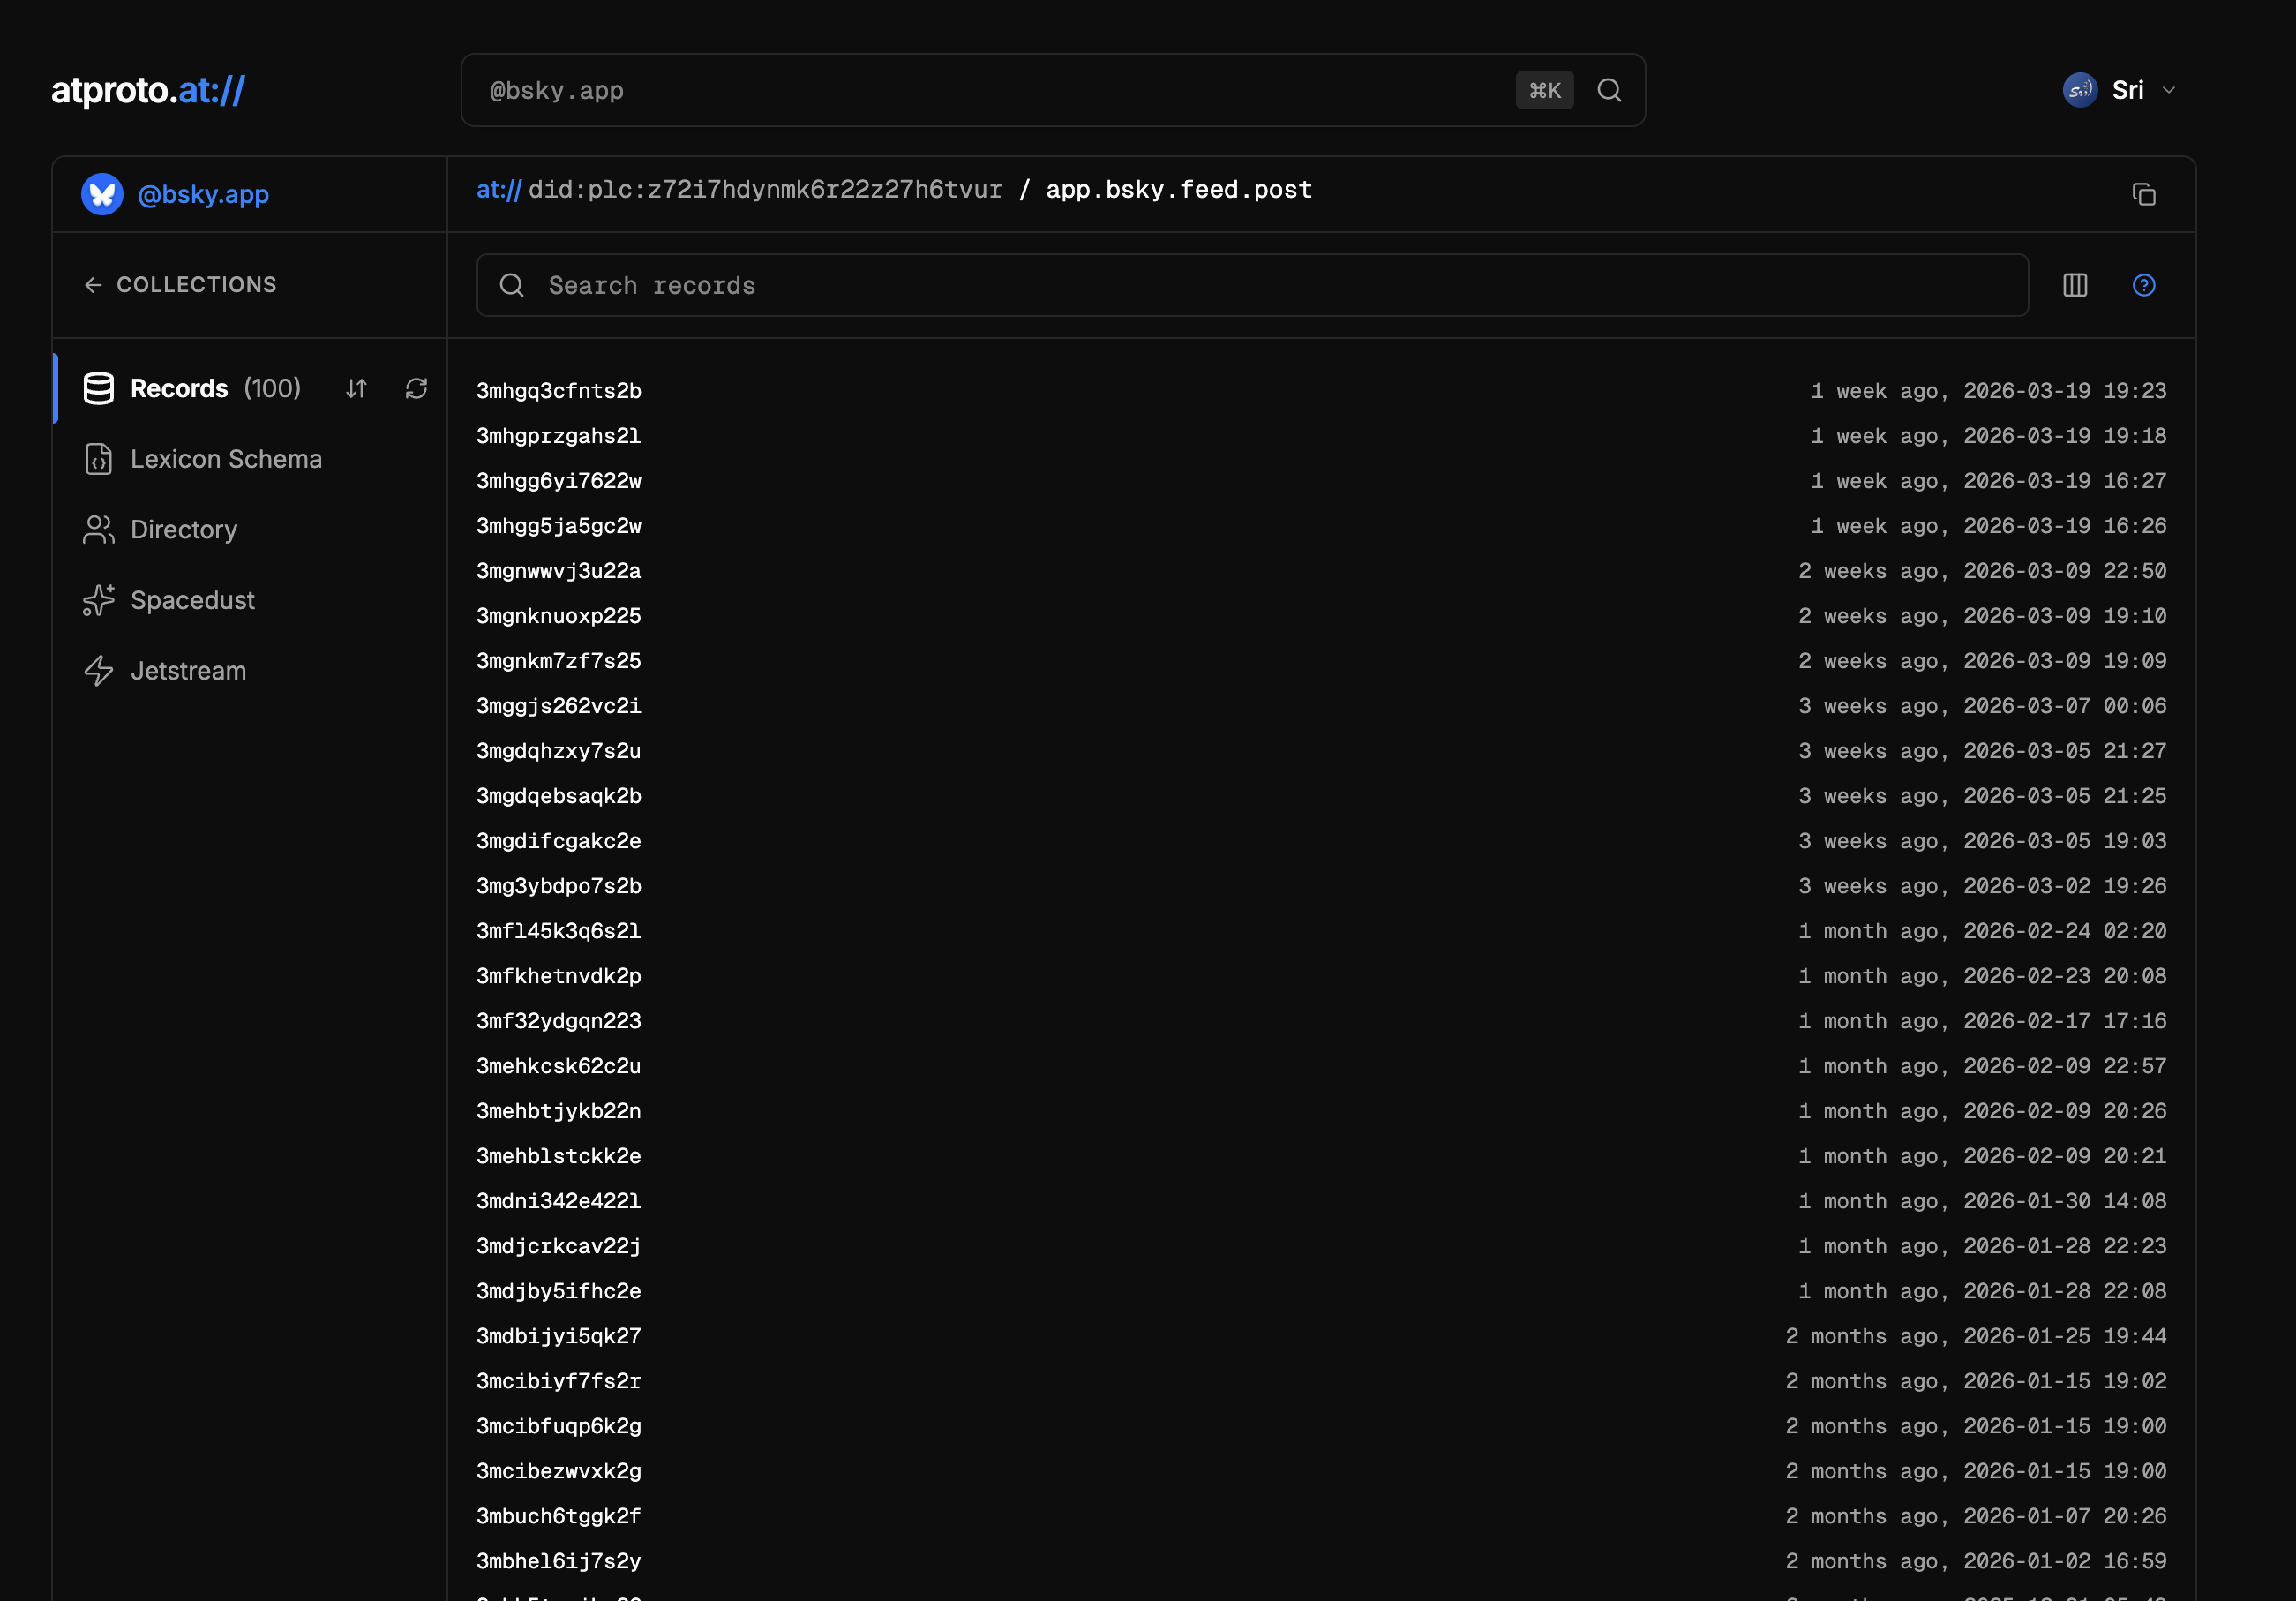Open the Jetstream sidebar item
The width and height of the screenshot is (2296, 1601).
pyautogui.click(x=188, y=671)
